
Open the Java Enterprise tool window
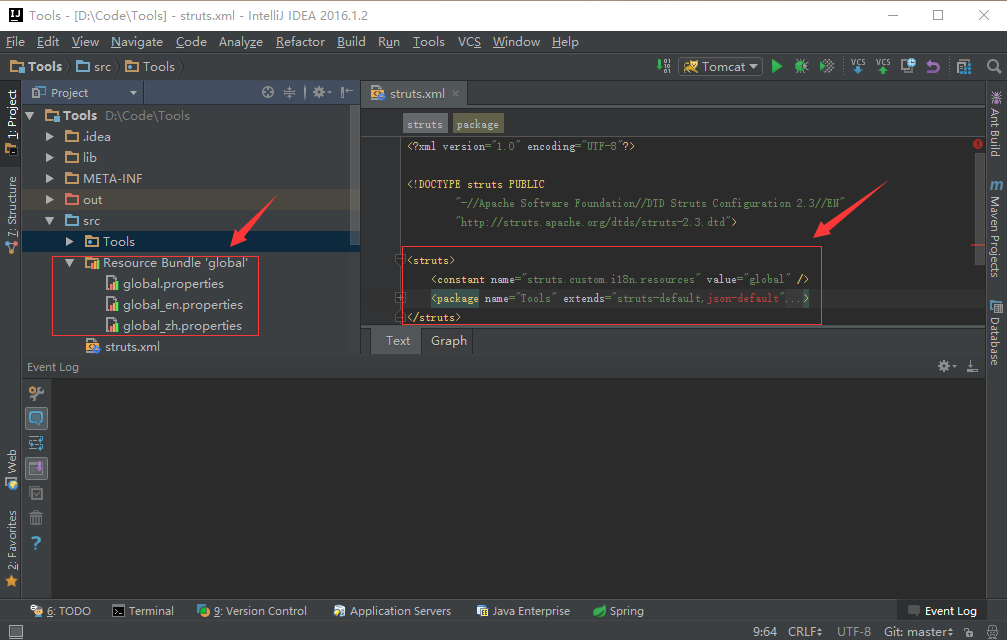[523, 610]
